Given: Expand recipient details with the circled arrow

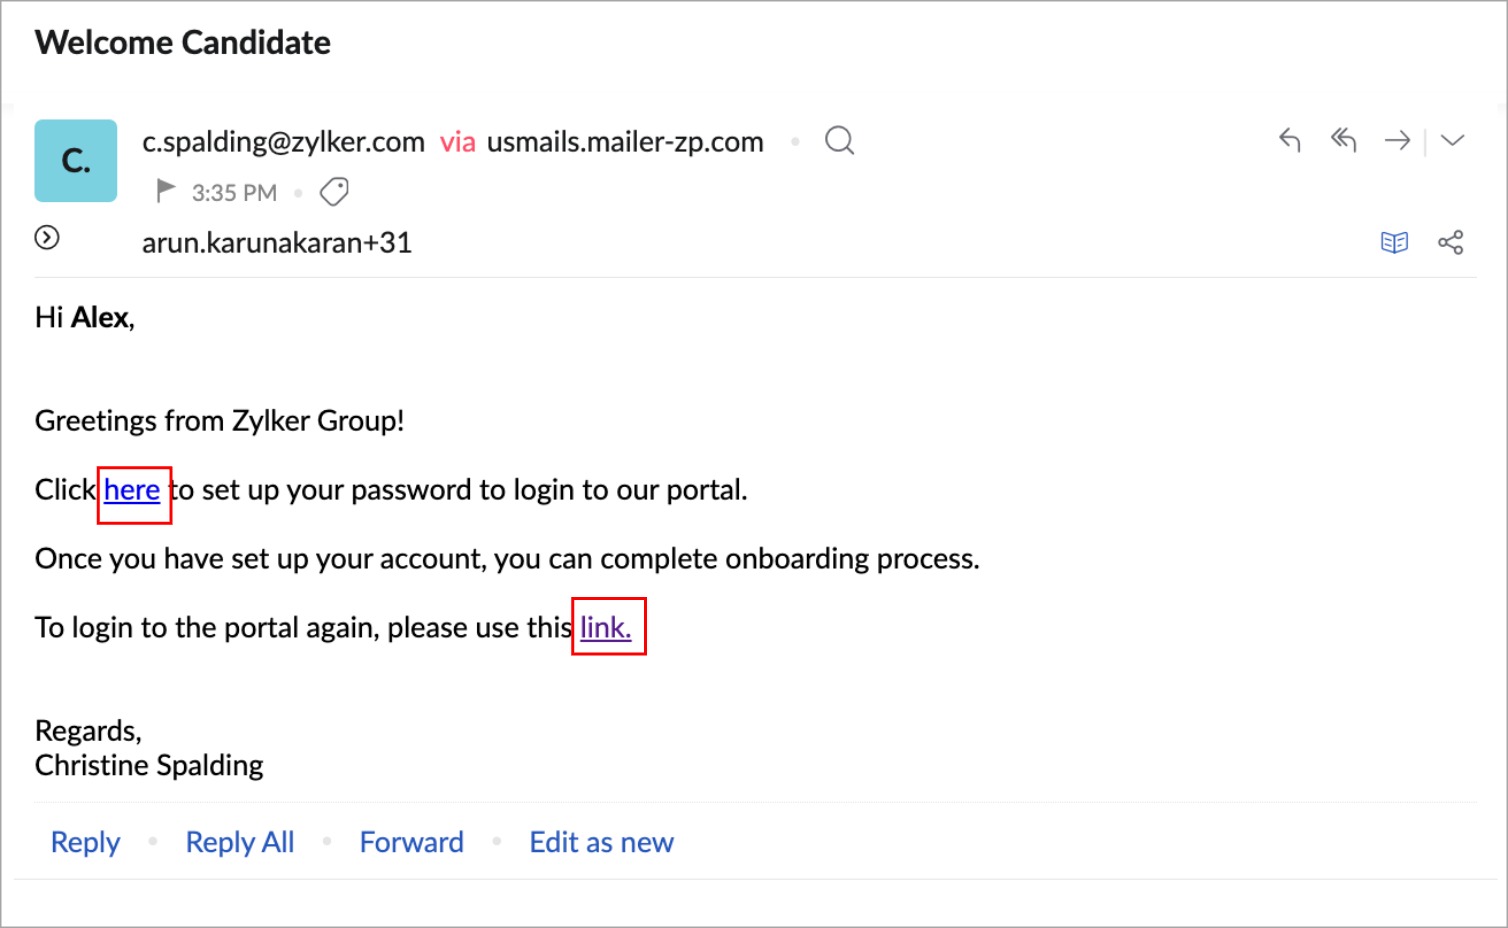Looking at the screenshot, I should tap(47, 238).
